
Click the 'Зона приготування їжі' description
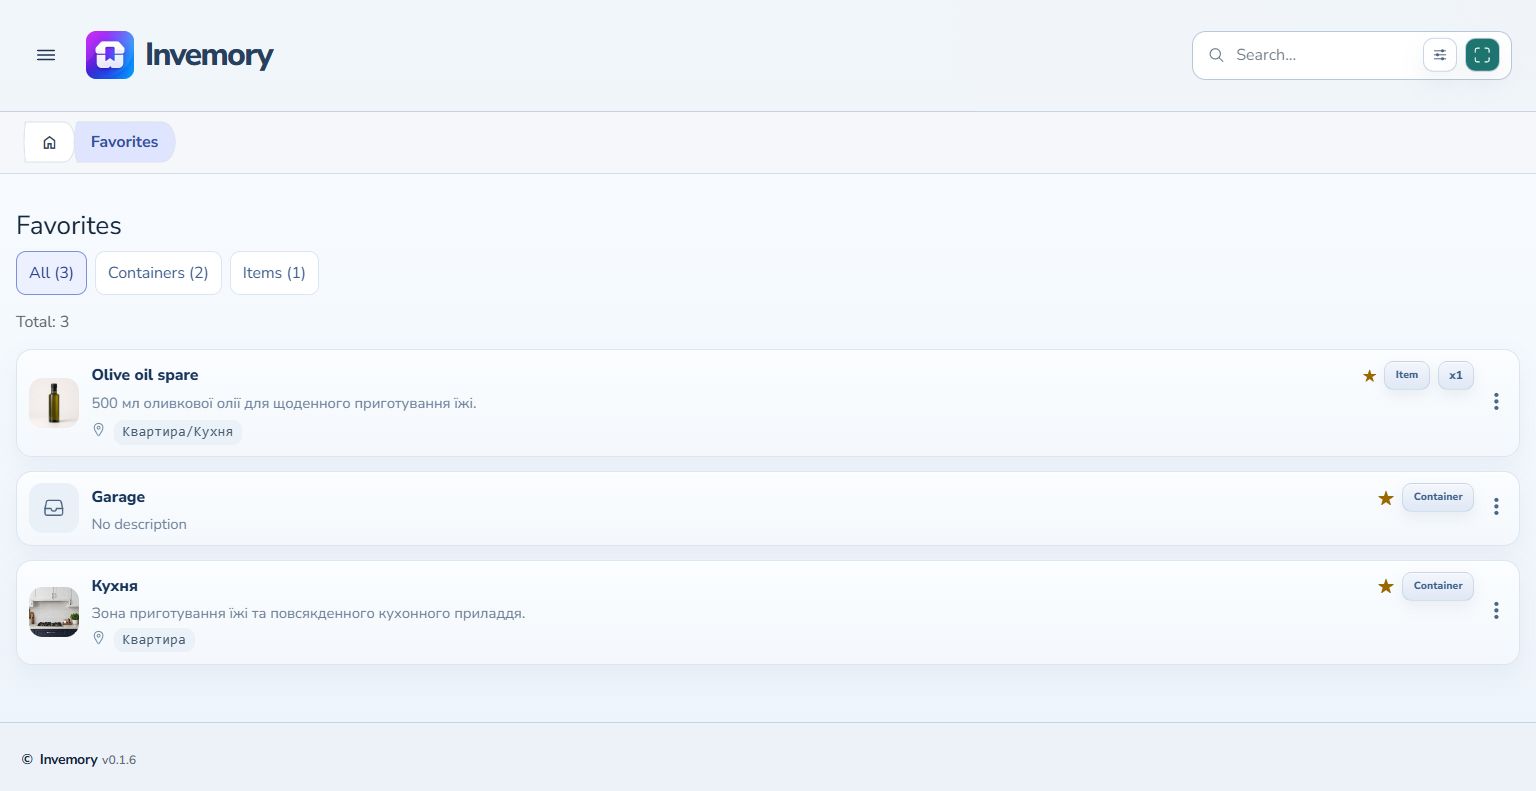point(308,613)
